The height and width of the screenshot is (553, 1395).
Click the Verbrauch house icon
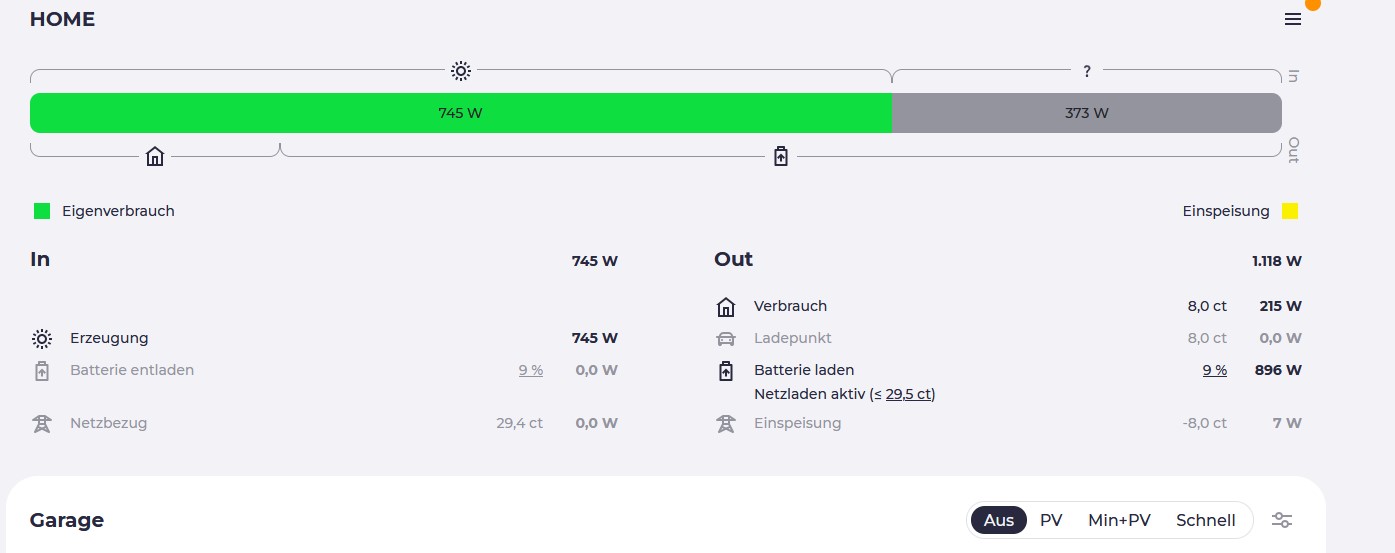point(726,307)
